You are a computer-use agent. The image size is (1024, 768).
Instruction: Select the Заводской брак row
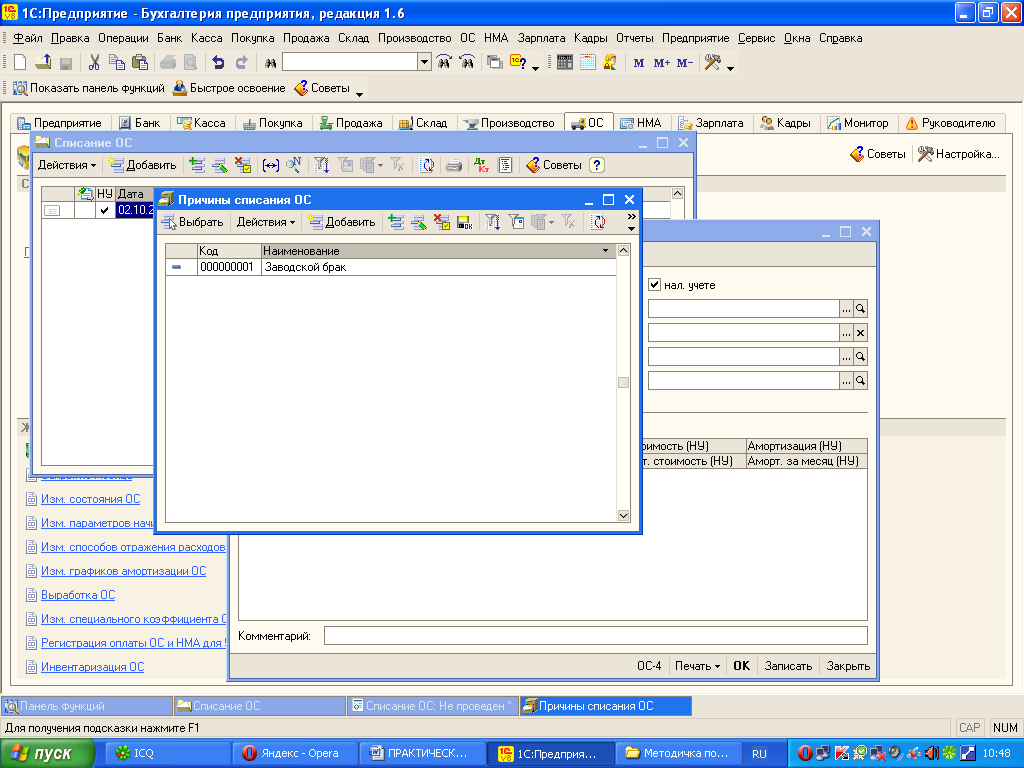pos(391,267)
